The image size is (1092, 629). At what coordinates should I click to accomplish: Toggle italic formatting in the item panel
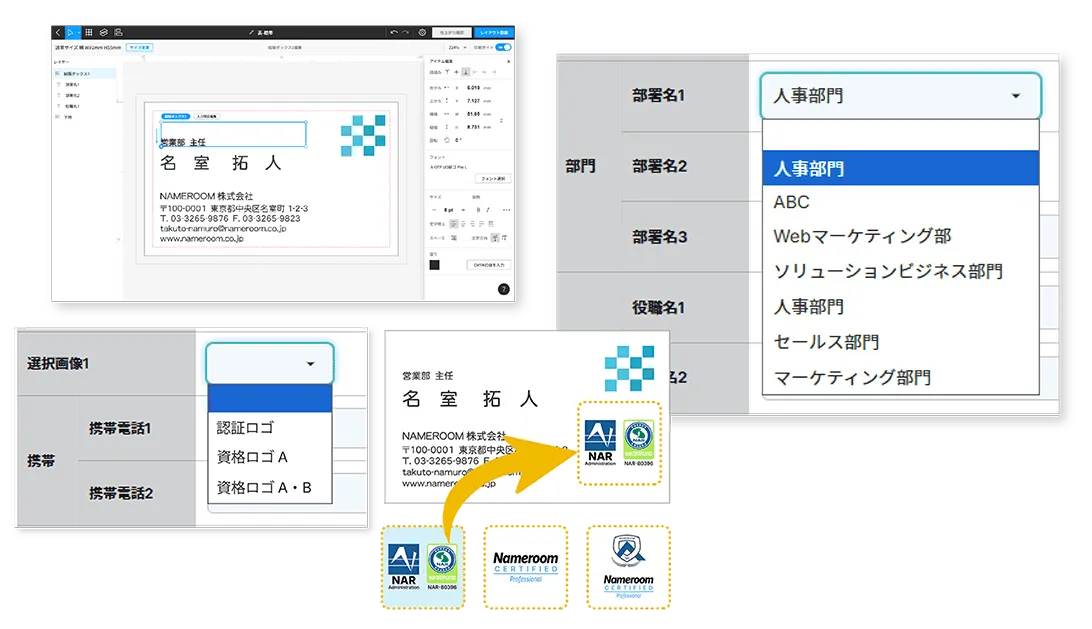pyautogui.click(x=486, y=208)
